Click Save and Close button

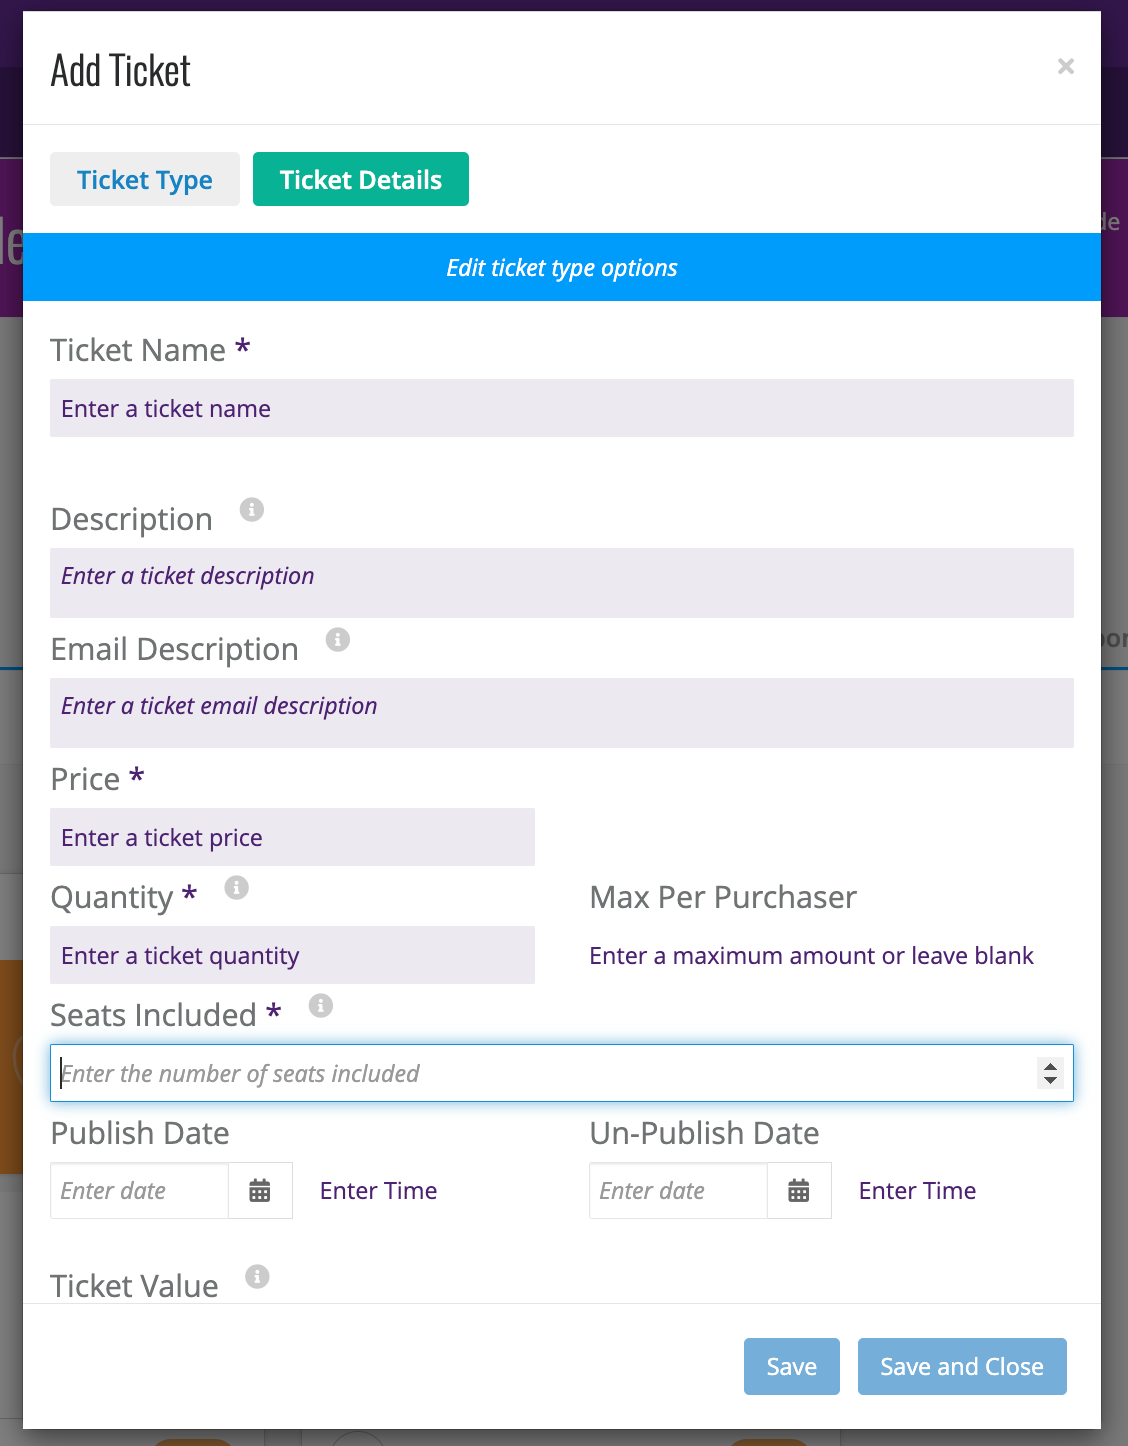point(962,1366)
